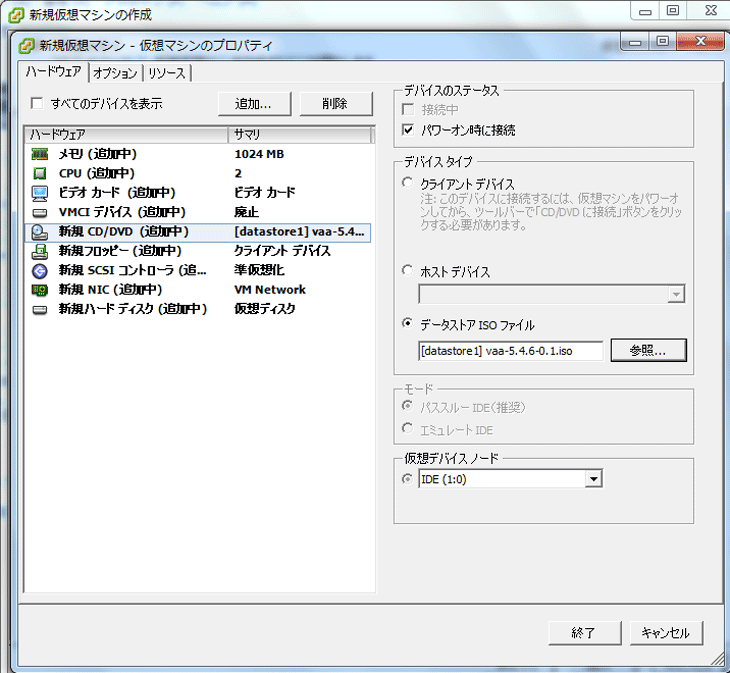Image resolution: width=730 pixels, height=673 pixels.
Task: Open the ホスト デバイス dropdown list
Action: click(x=676, y=294)
